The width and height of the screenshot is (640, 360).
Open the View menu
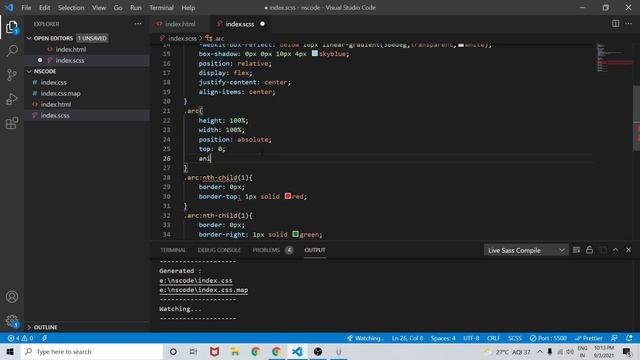pos(99,8)
